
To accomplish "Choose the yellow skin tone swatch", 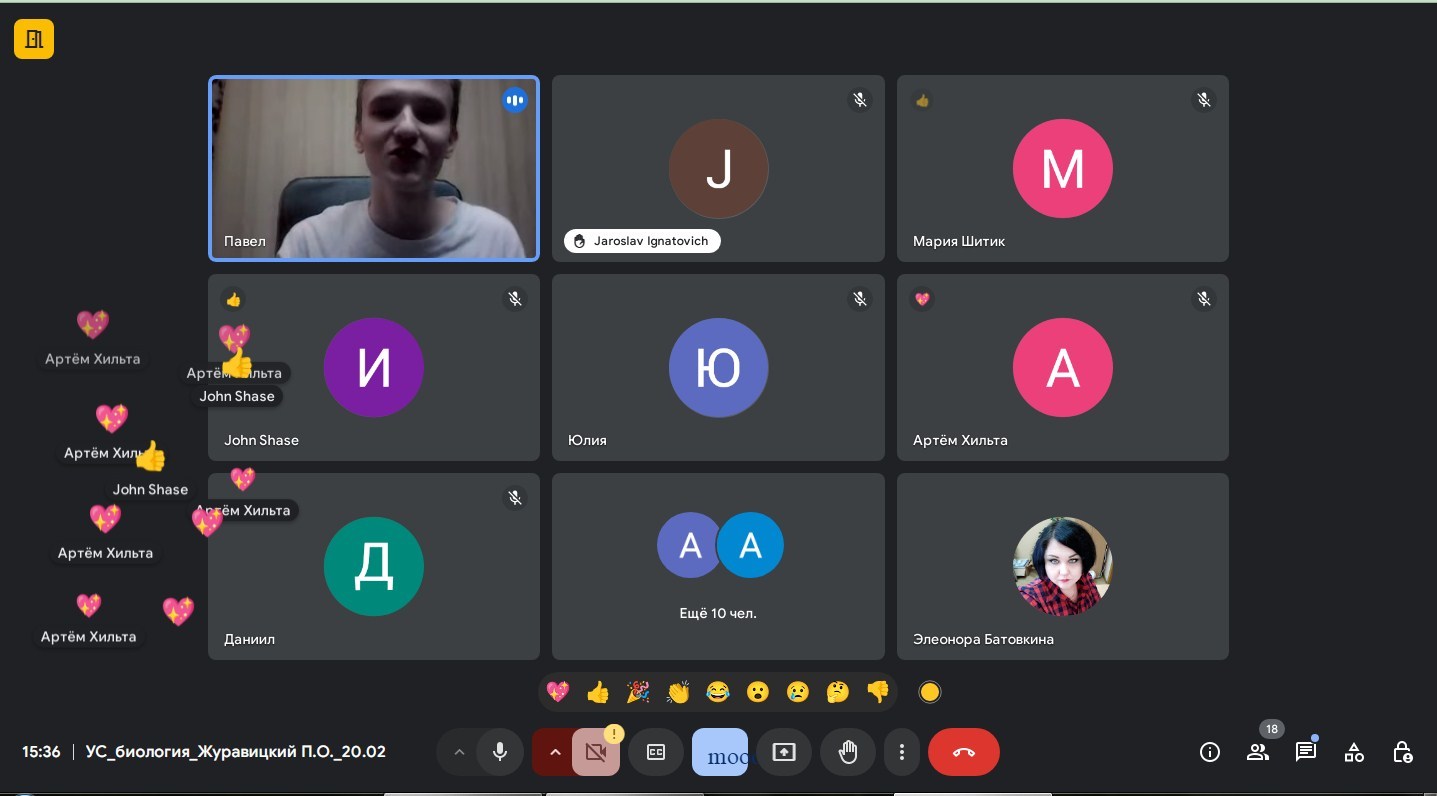I will (x=930, y=692).
